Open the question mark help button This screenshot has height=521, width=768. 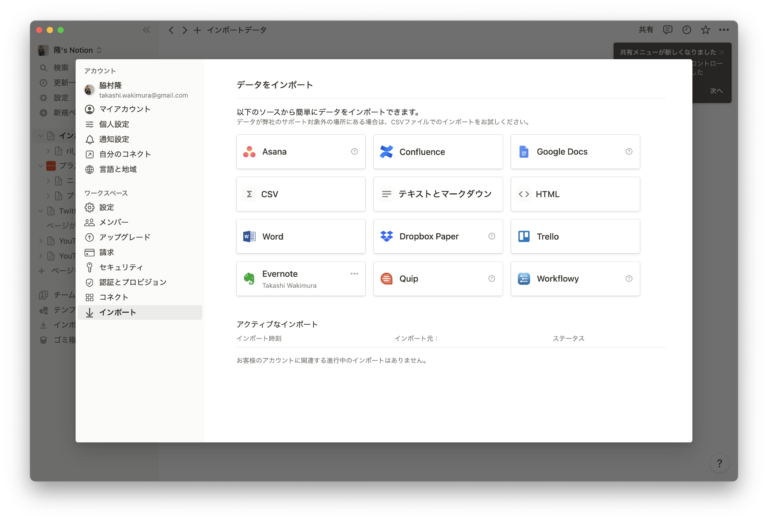click(x=718, y=463)
